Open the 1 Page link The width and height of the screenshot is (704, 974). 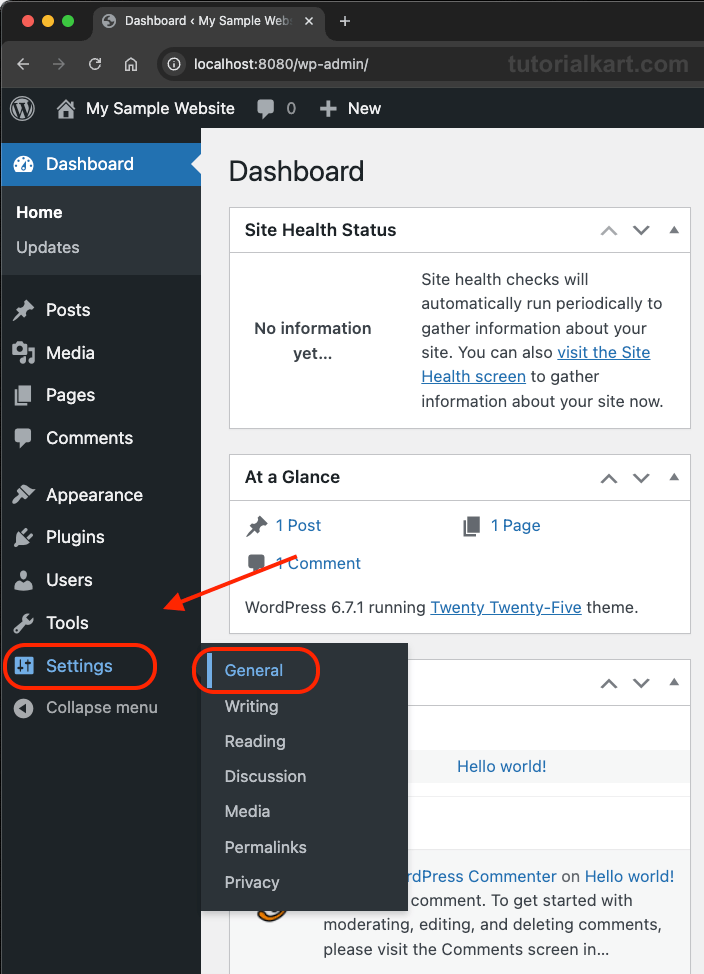515,526
